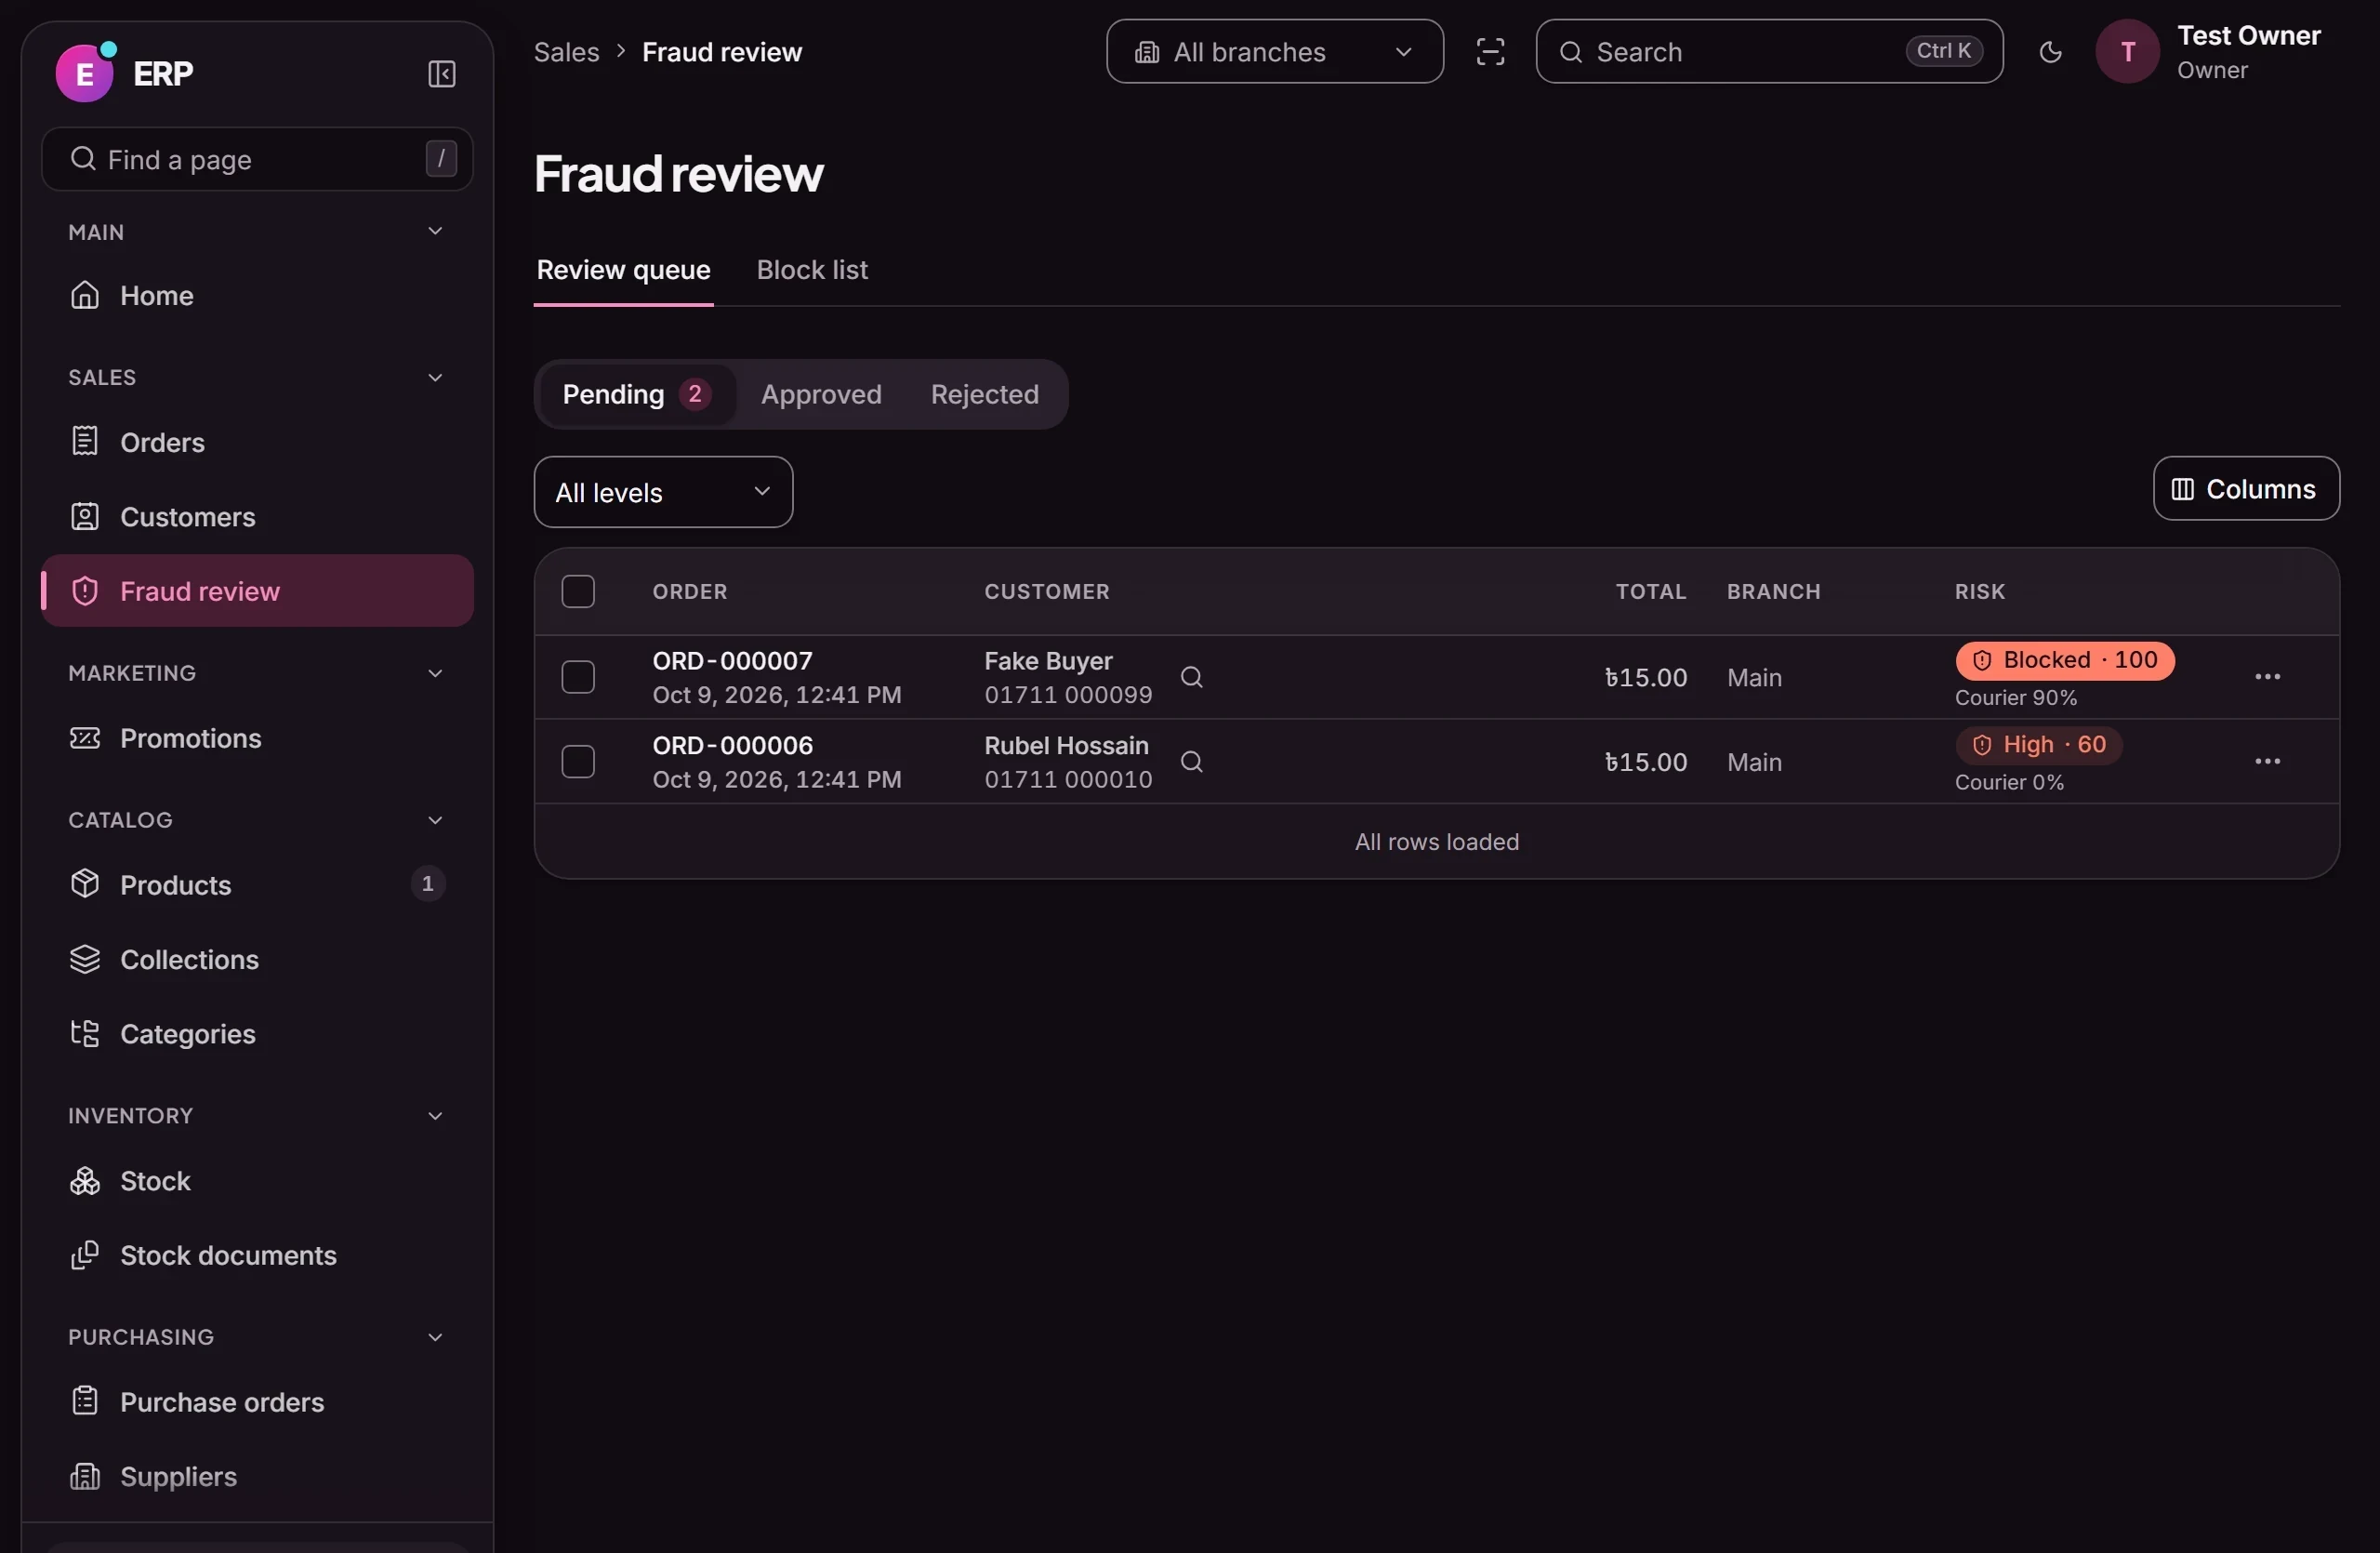This screenshot has width=2380, height=1553.
Task: Open lookup icon next to Fake Buyer
Action: 1191,677
